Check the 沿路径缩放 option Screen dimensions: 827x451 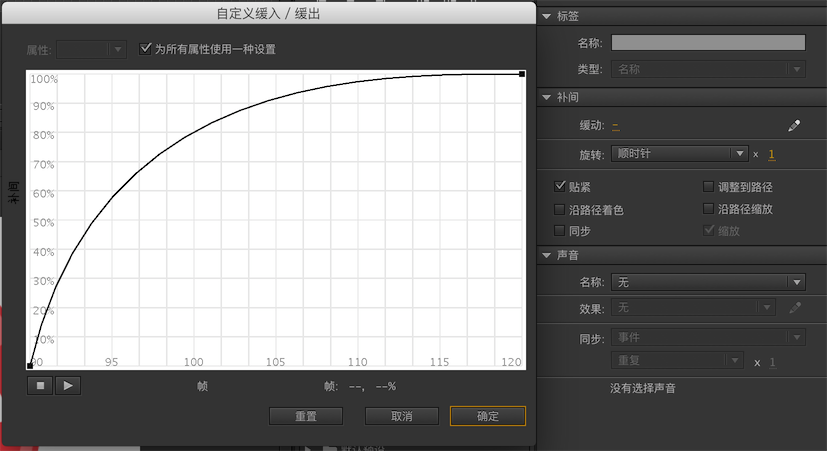click(709, 210)
